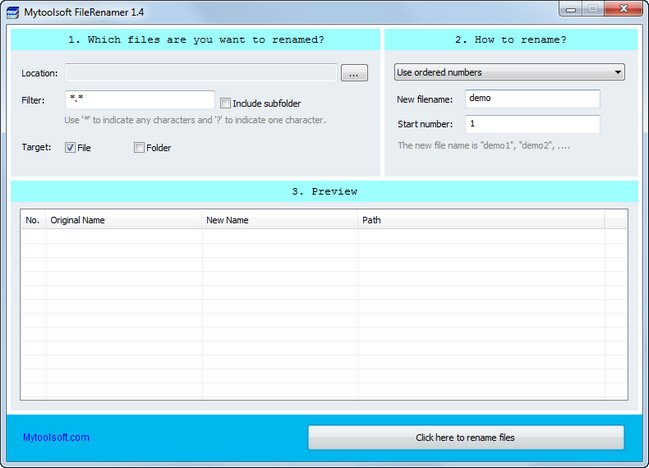Focus the Location path field

pyautogui.click(x=201, y=73)
